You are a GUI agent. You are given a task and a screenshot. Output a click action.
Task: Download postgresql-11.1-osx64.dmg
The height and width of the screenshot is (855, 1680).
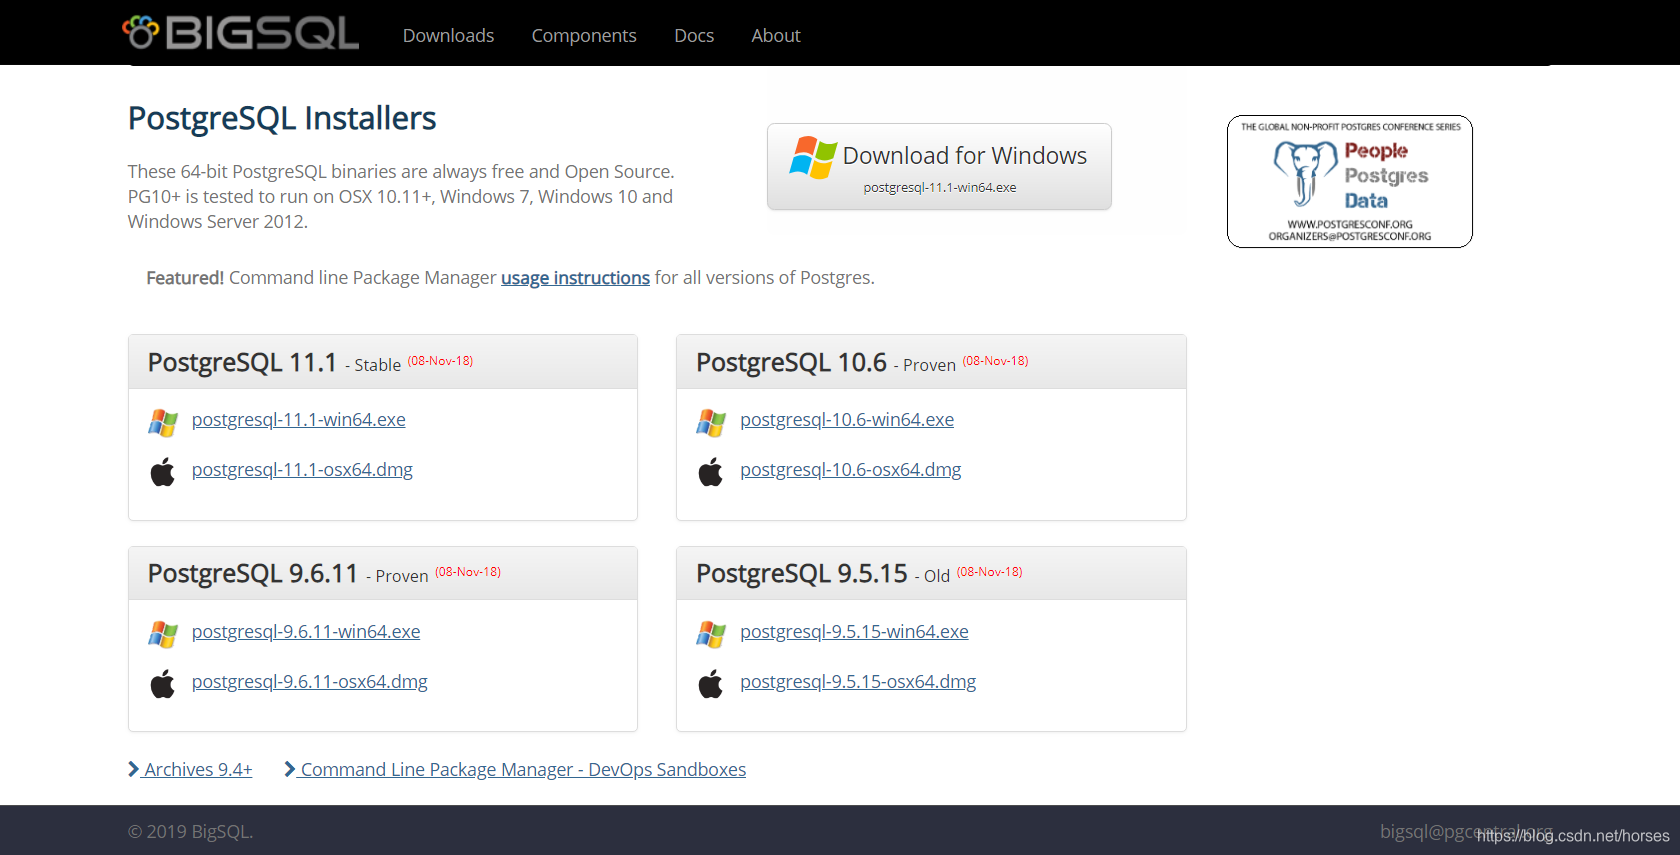coord(302,470)
